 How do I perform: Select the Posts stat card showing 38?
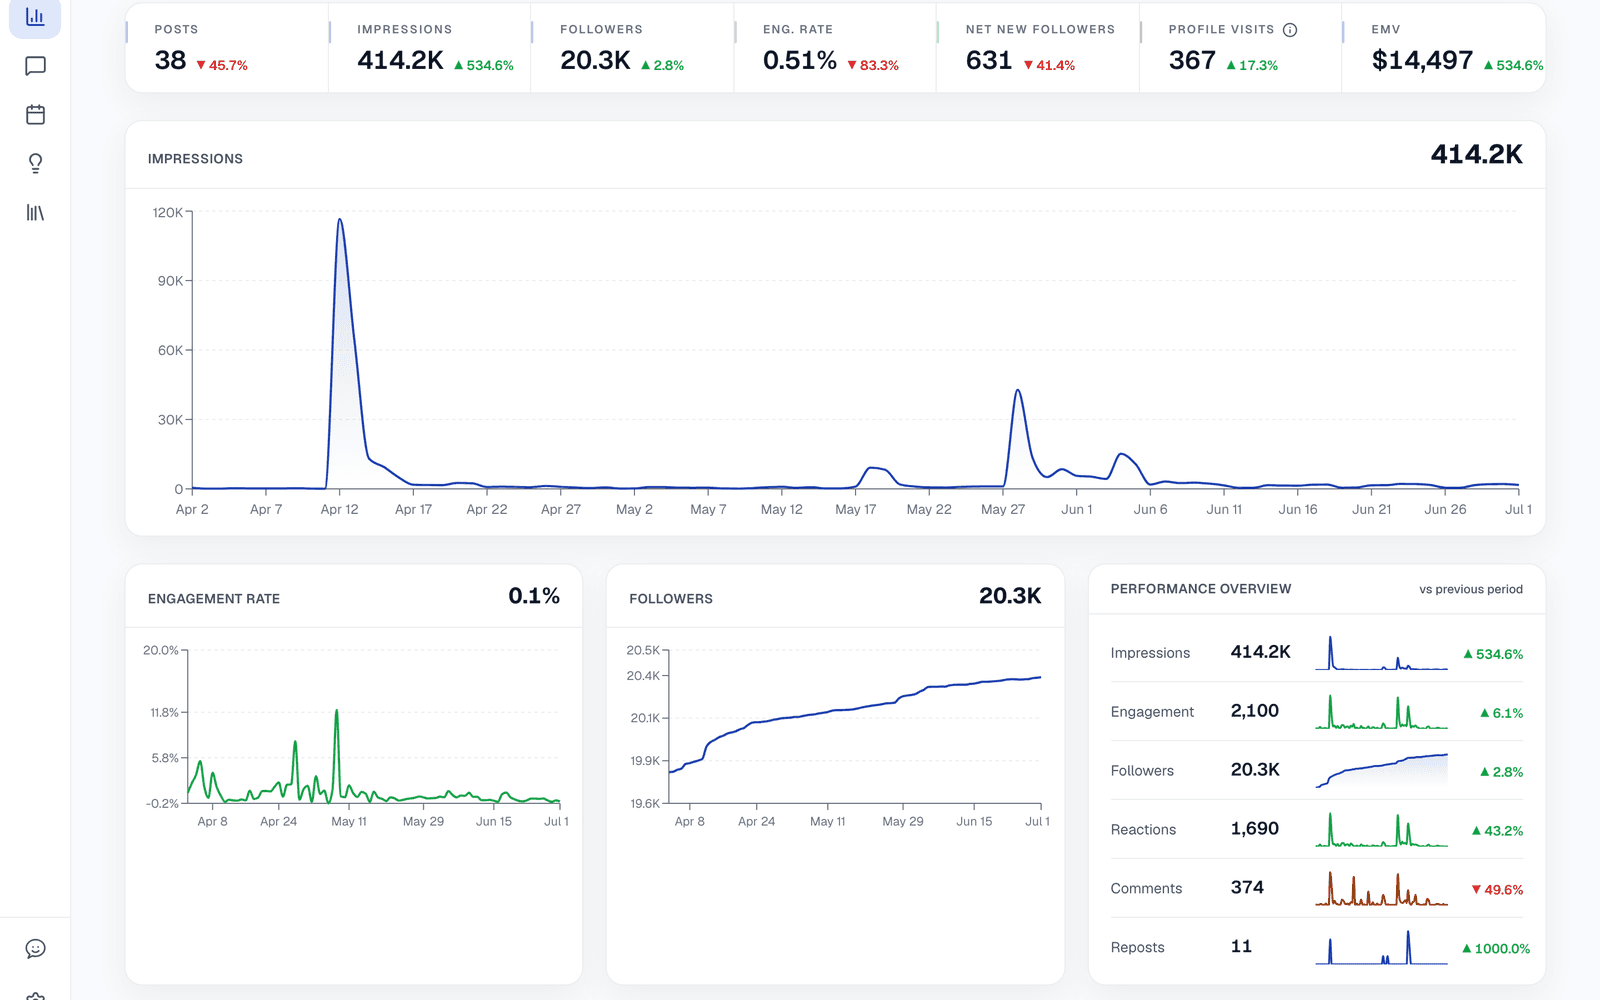[x=227, y=48]
